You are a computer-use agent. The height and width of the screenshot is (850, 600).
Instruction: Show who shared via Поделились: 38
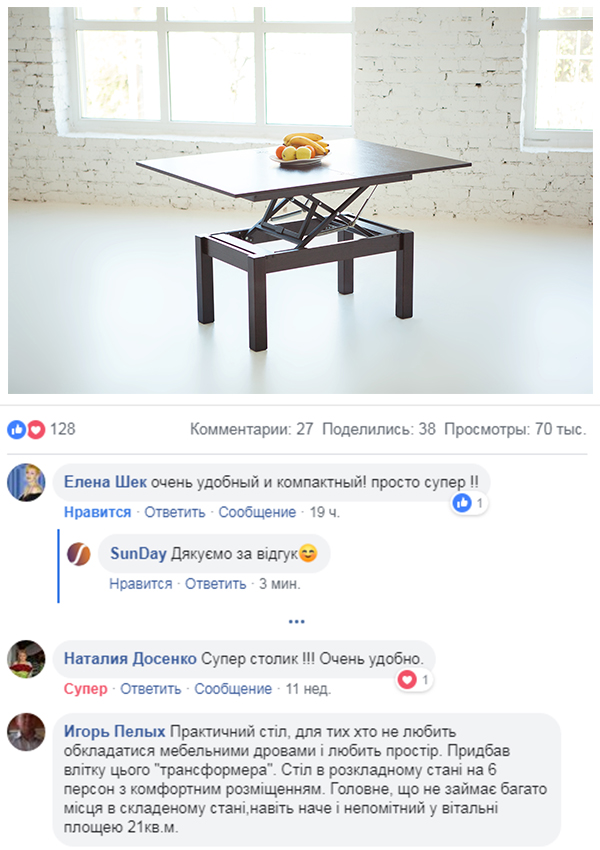click(379, 429)
